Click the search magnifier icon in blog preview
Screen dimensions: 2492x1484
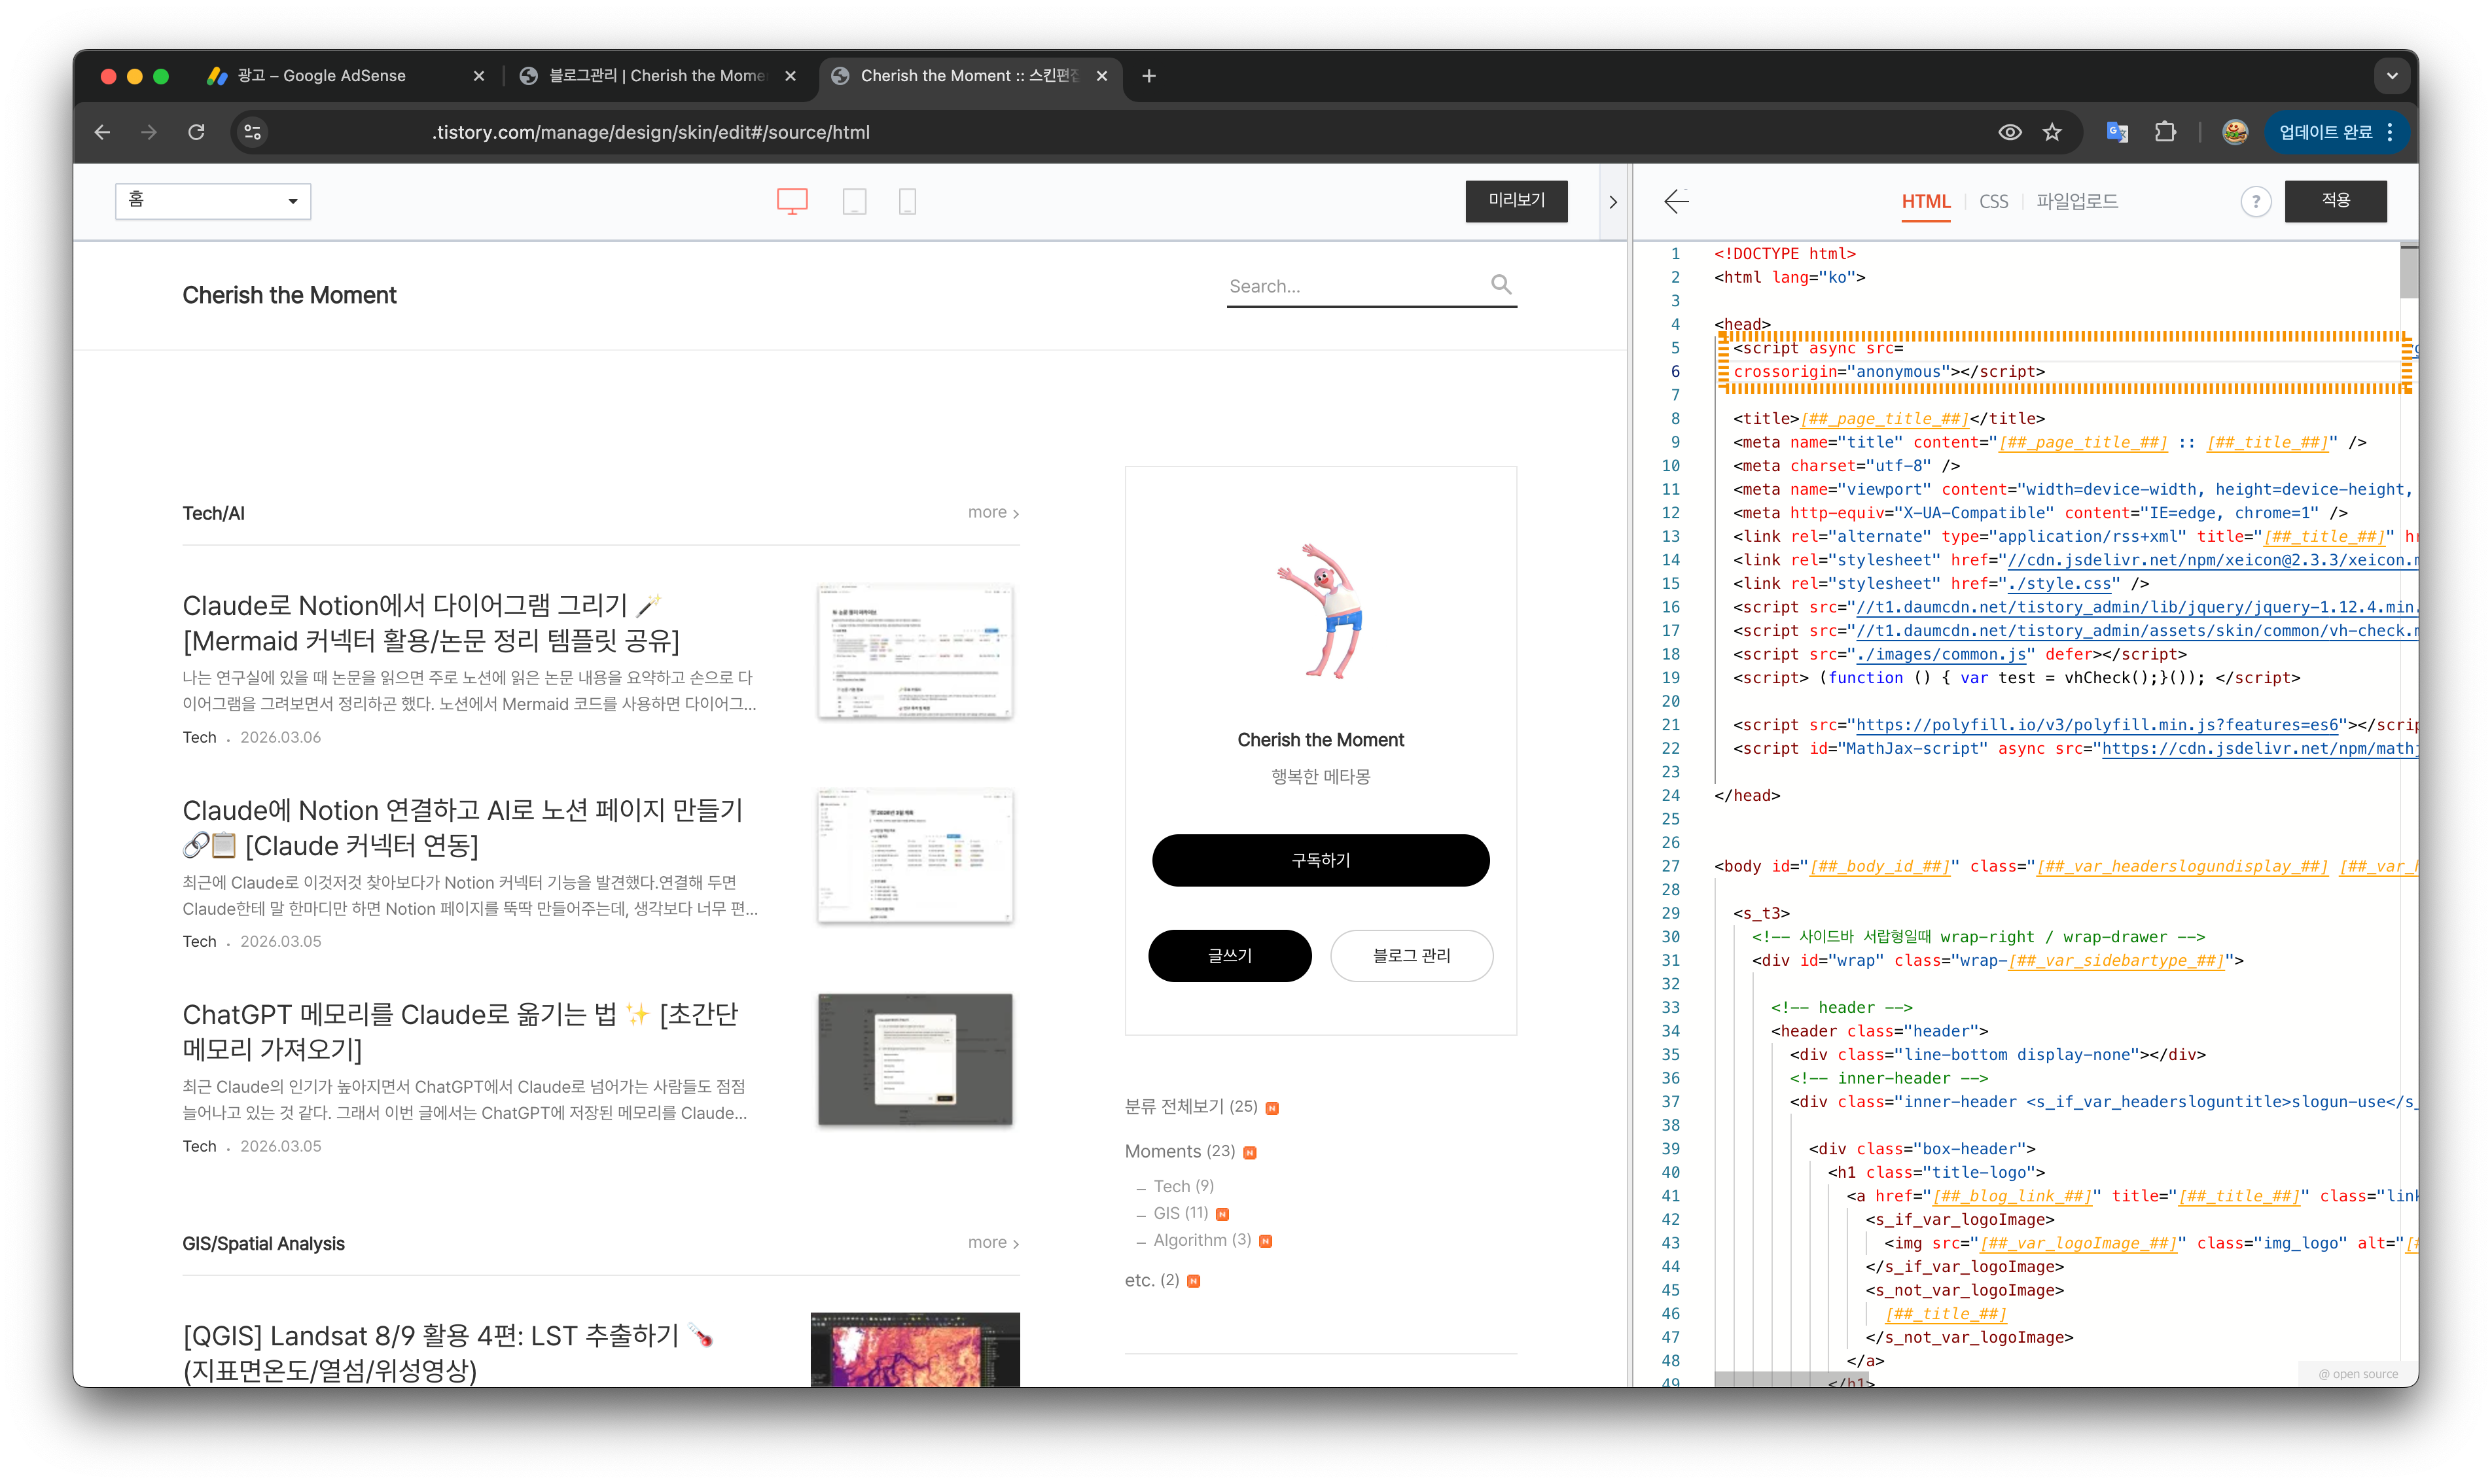[x=1501, y=285]
